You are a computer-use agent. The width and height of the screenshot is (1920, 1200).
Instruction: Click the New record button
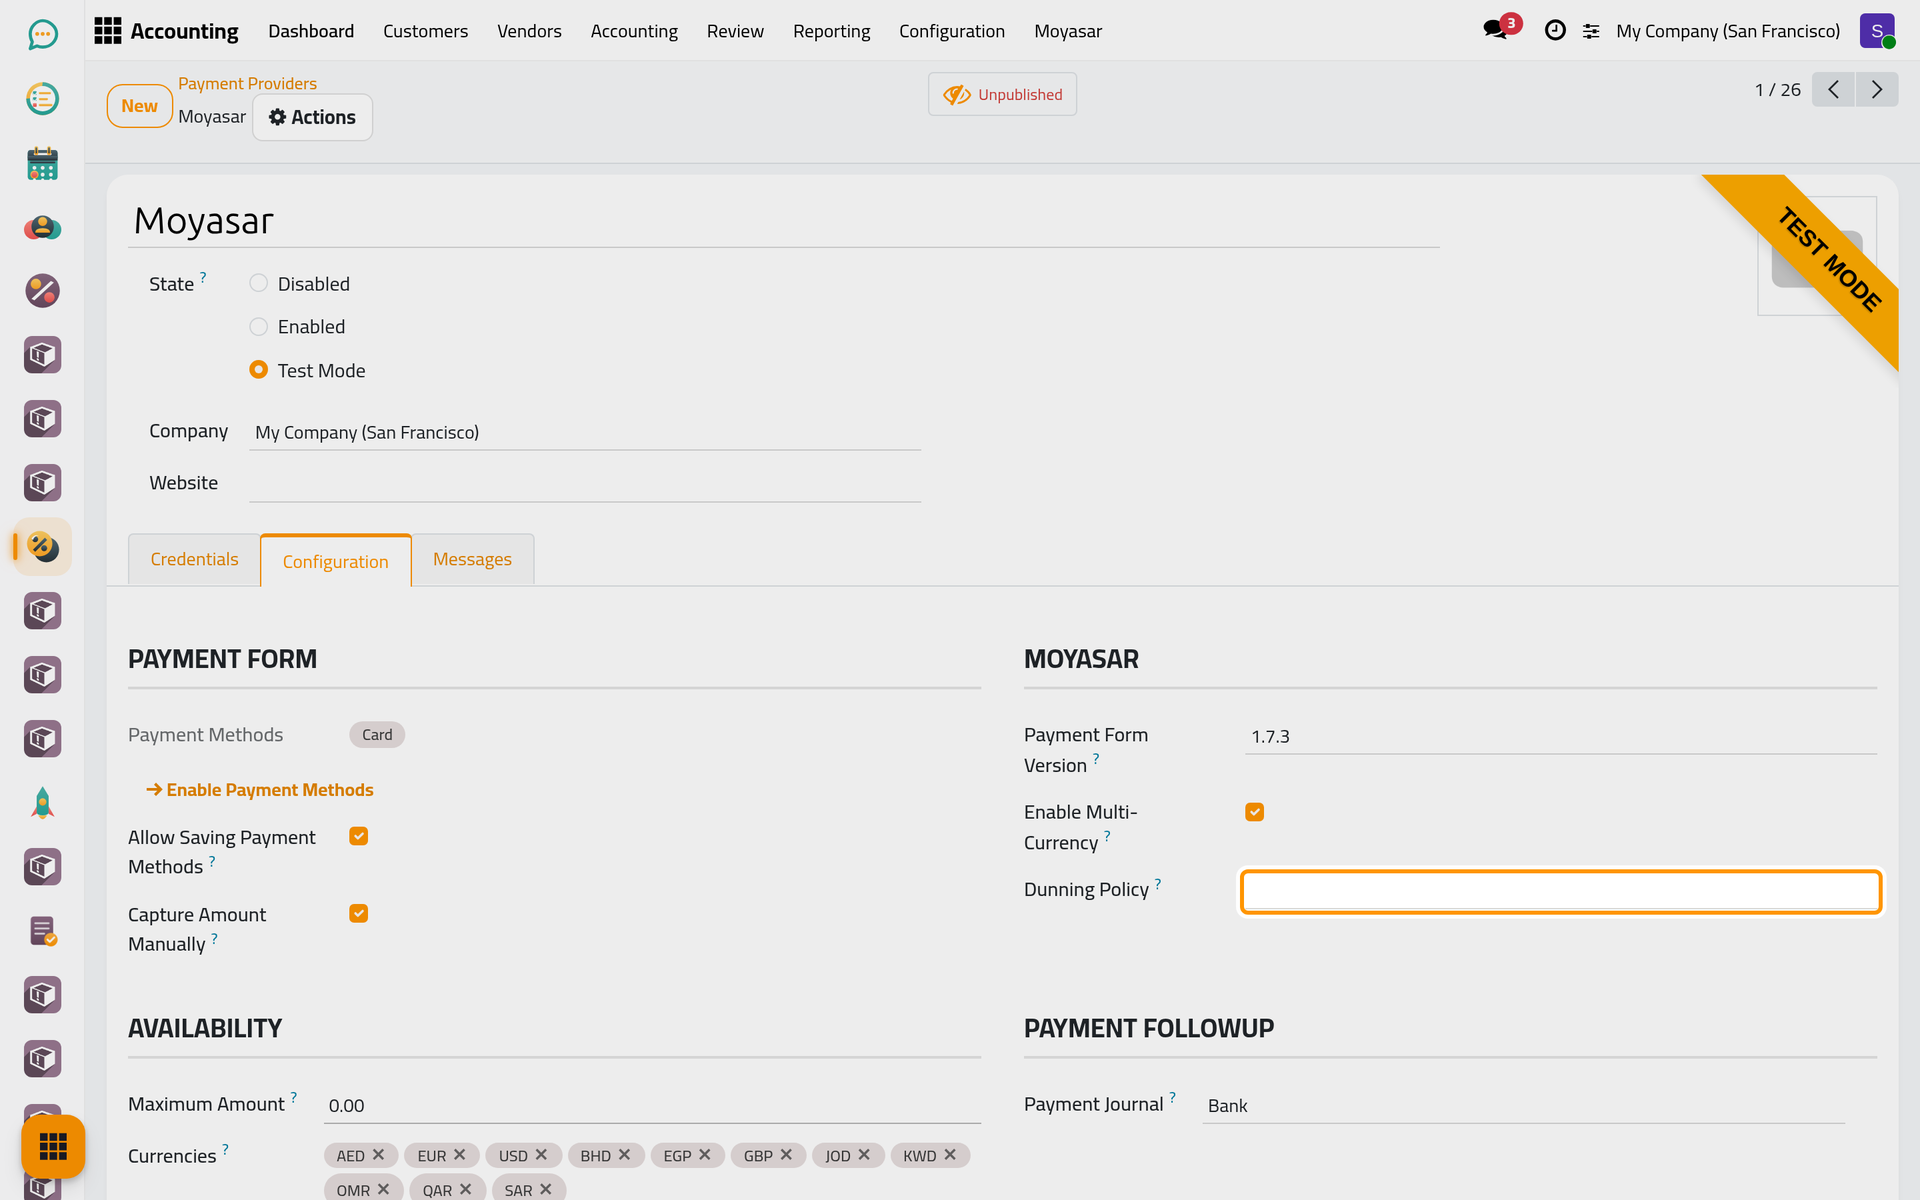139,106
